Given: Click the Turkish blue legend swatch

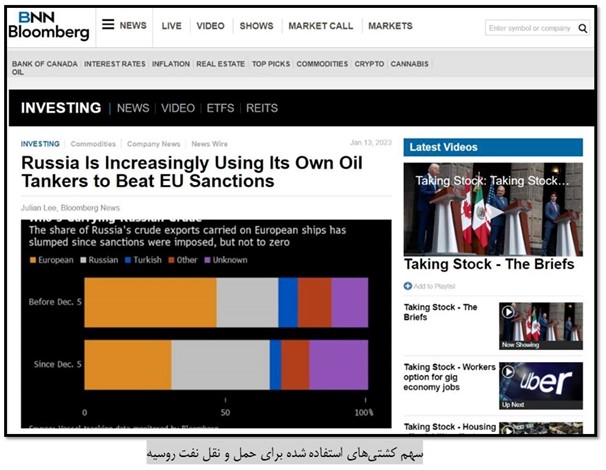Looking at the screenshot, I should pos(128,260).
